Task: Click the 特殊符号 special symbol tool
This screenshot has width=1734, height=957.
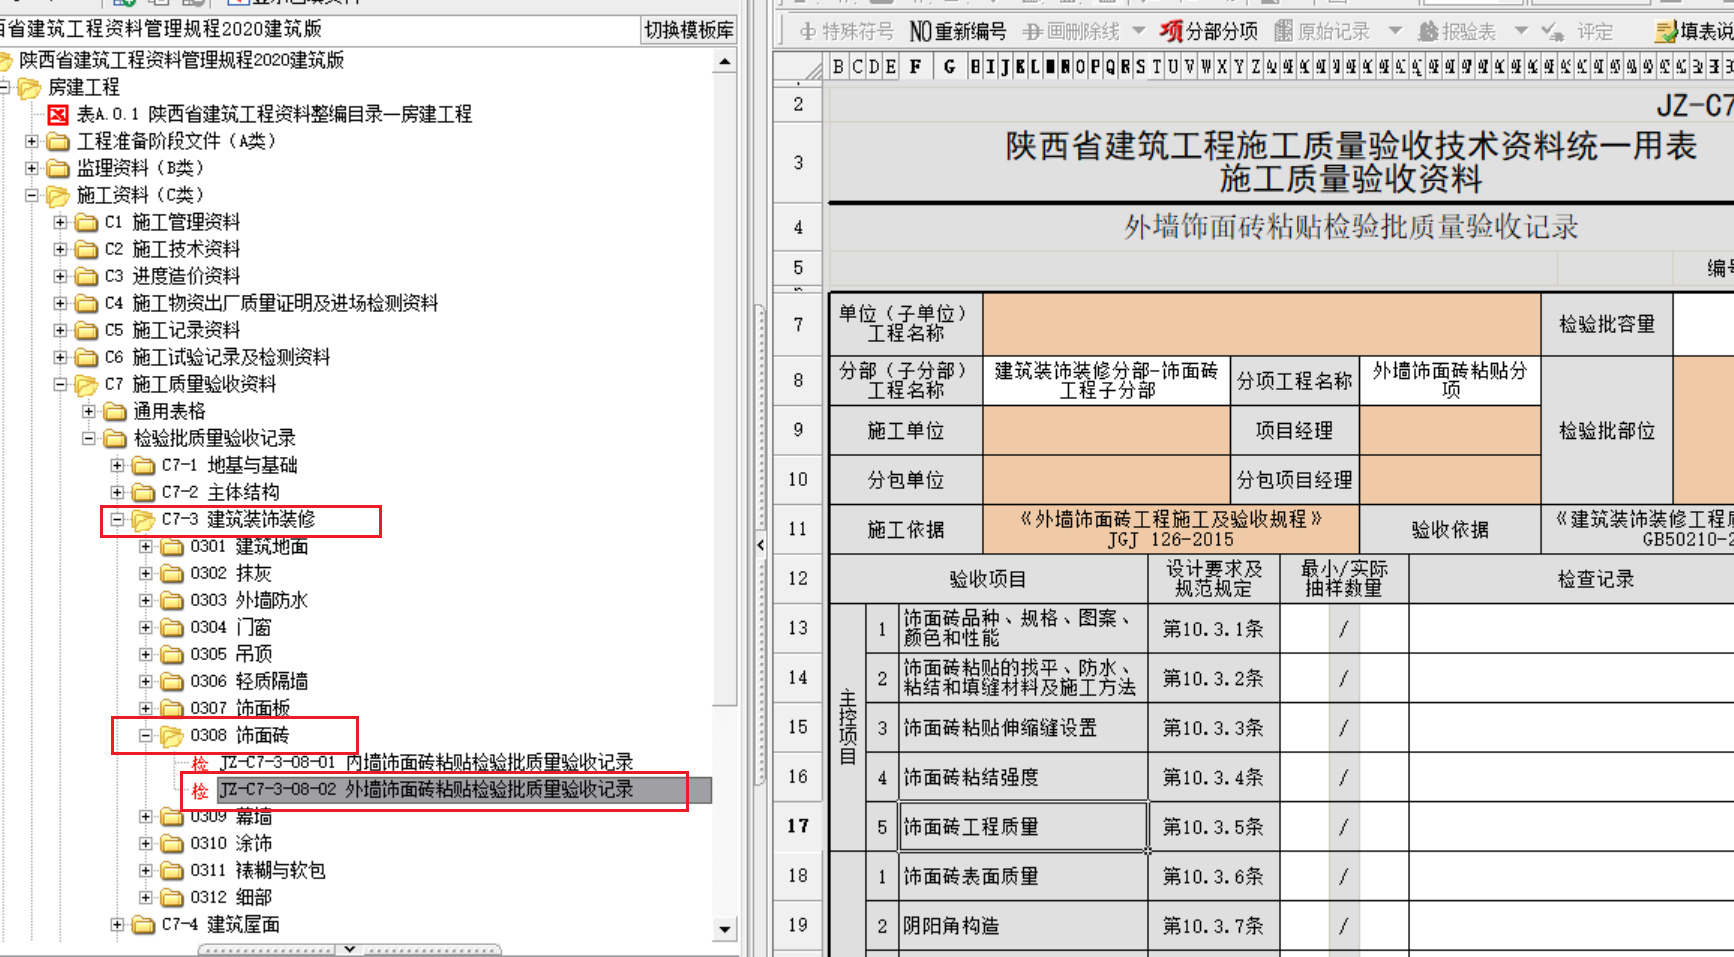Action: coord(845,32)
